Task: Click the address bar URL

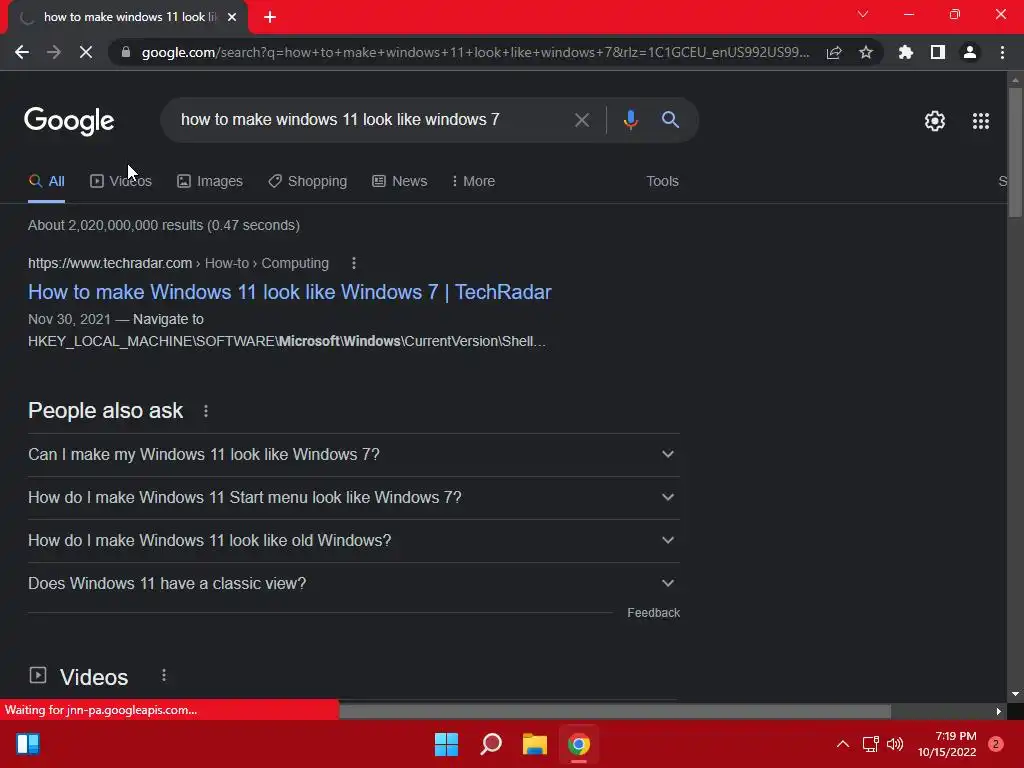Action: tap(475, 52)
